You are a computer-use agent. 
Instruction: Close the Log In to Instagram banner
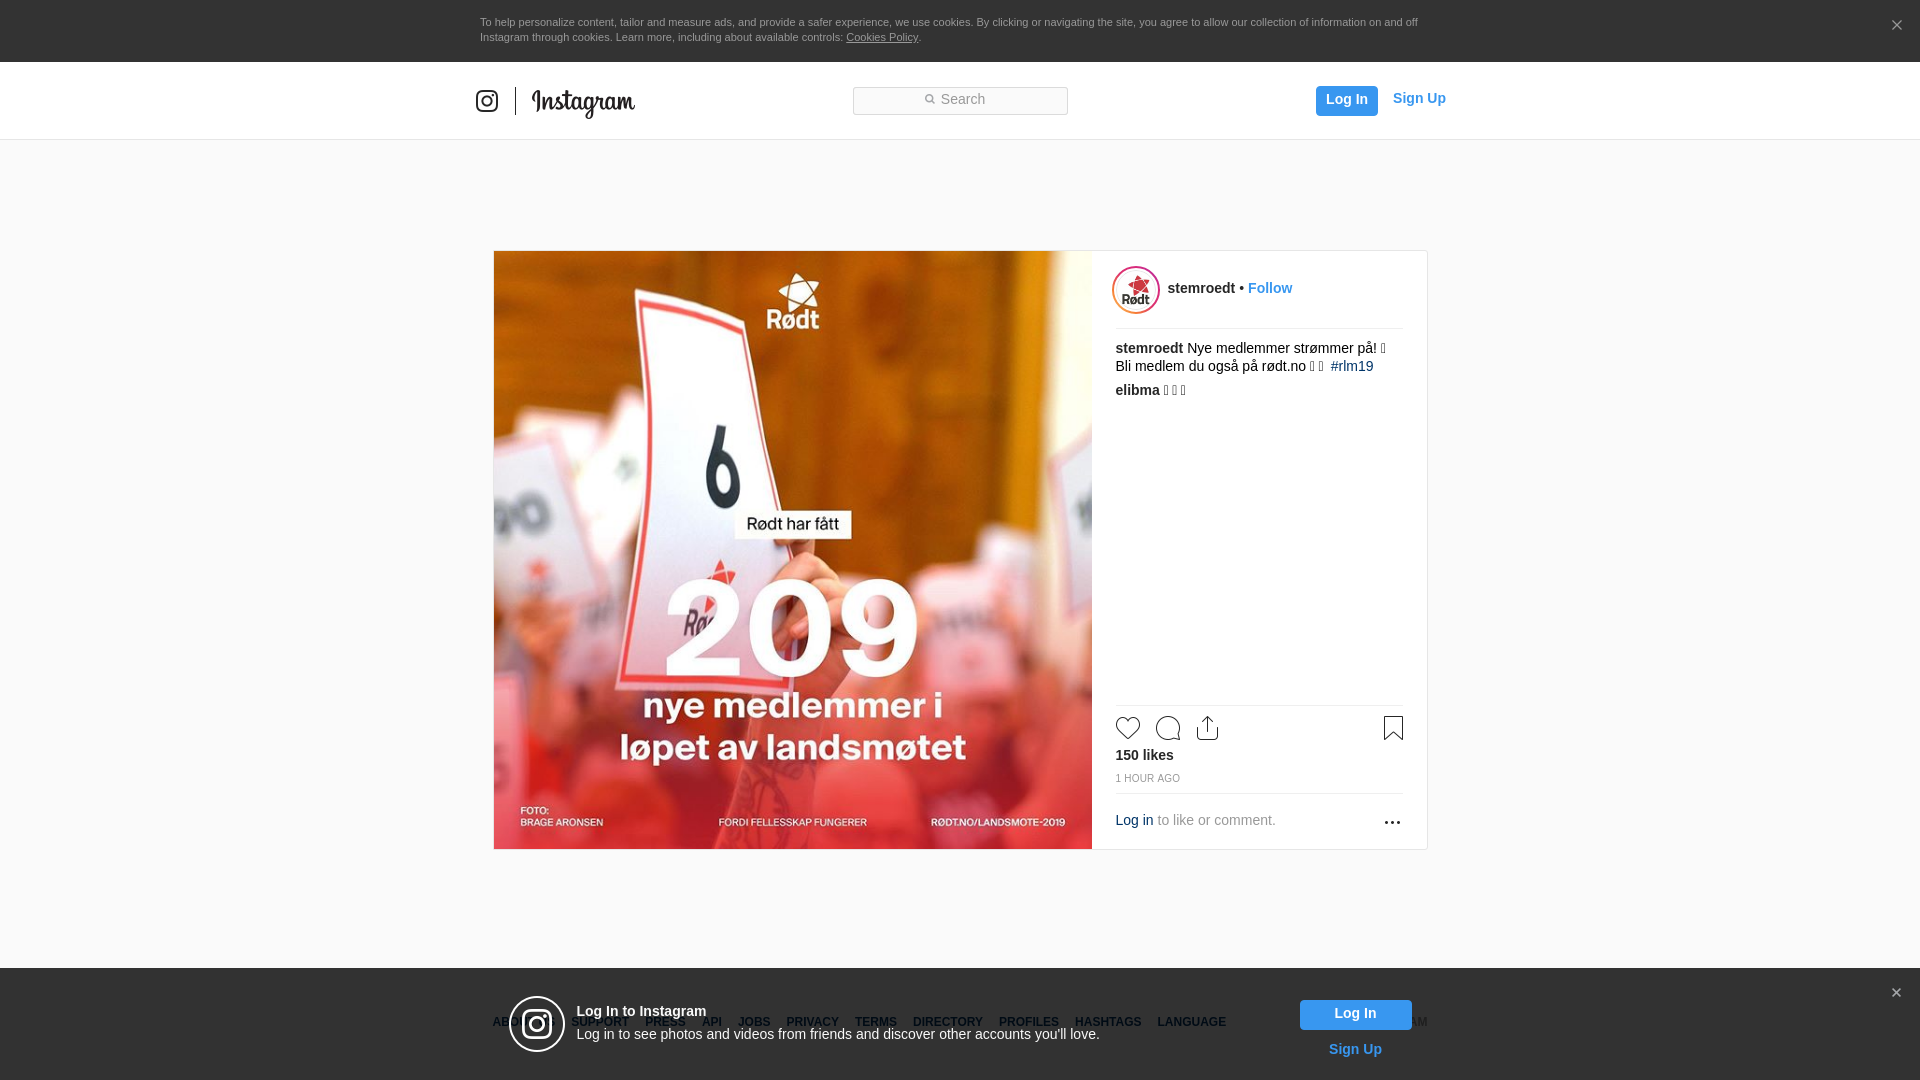1896,993
